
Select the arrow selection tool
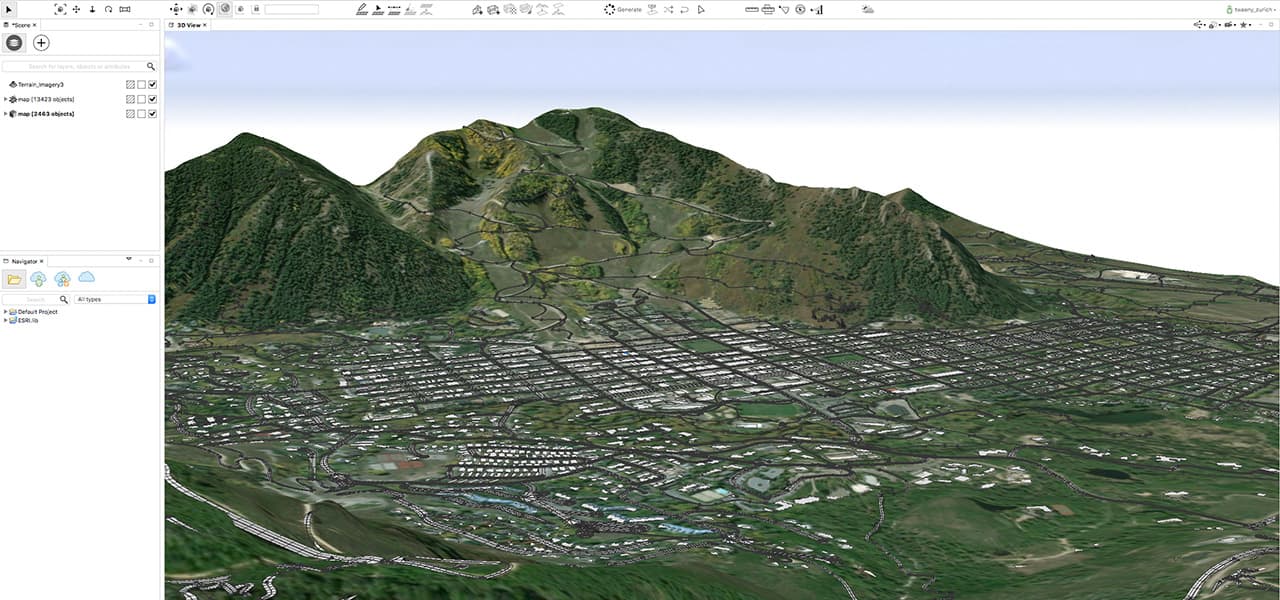click(x=8, y=9)
